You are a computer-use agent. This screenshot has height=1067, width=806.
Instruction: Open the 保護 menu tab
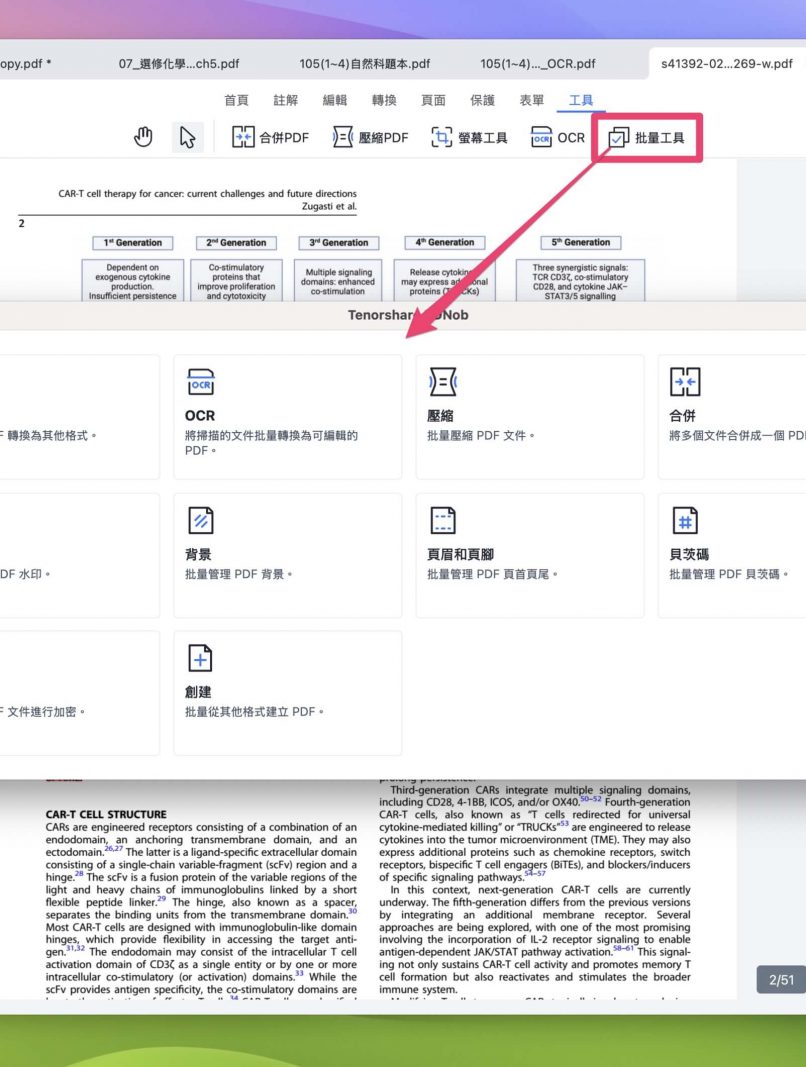point(482,100)
